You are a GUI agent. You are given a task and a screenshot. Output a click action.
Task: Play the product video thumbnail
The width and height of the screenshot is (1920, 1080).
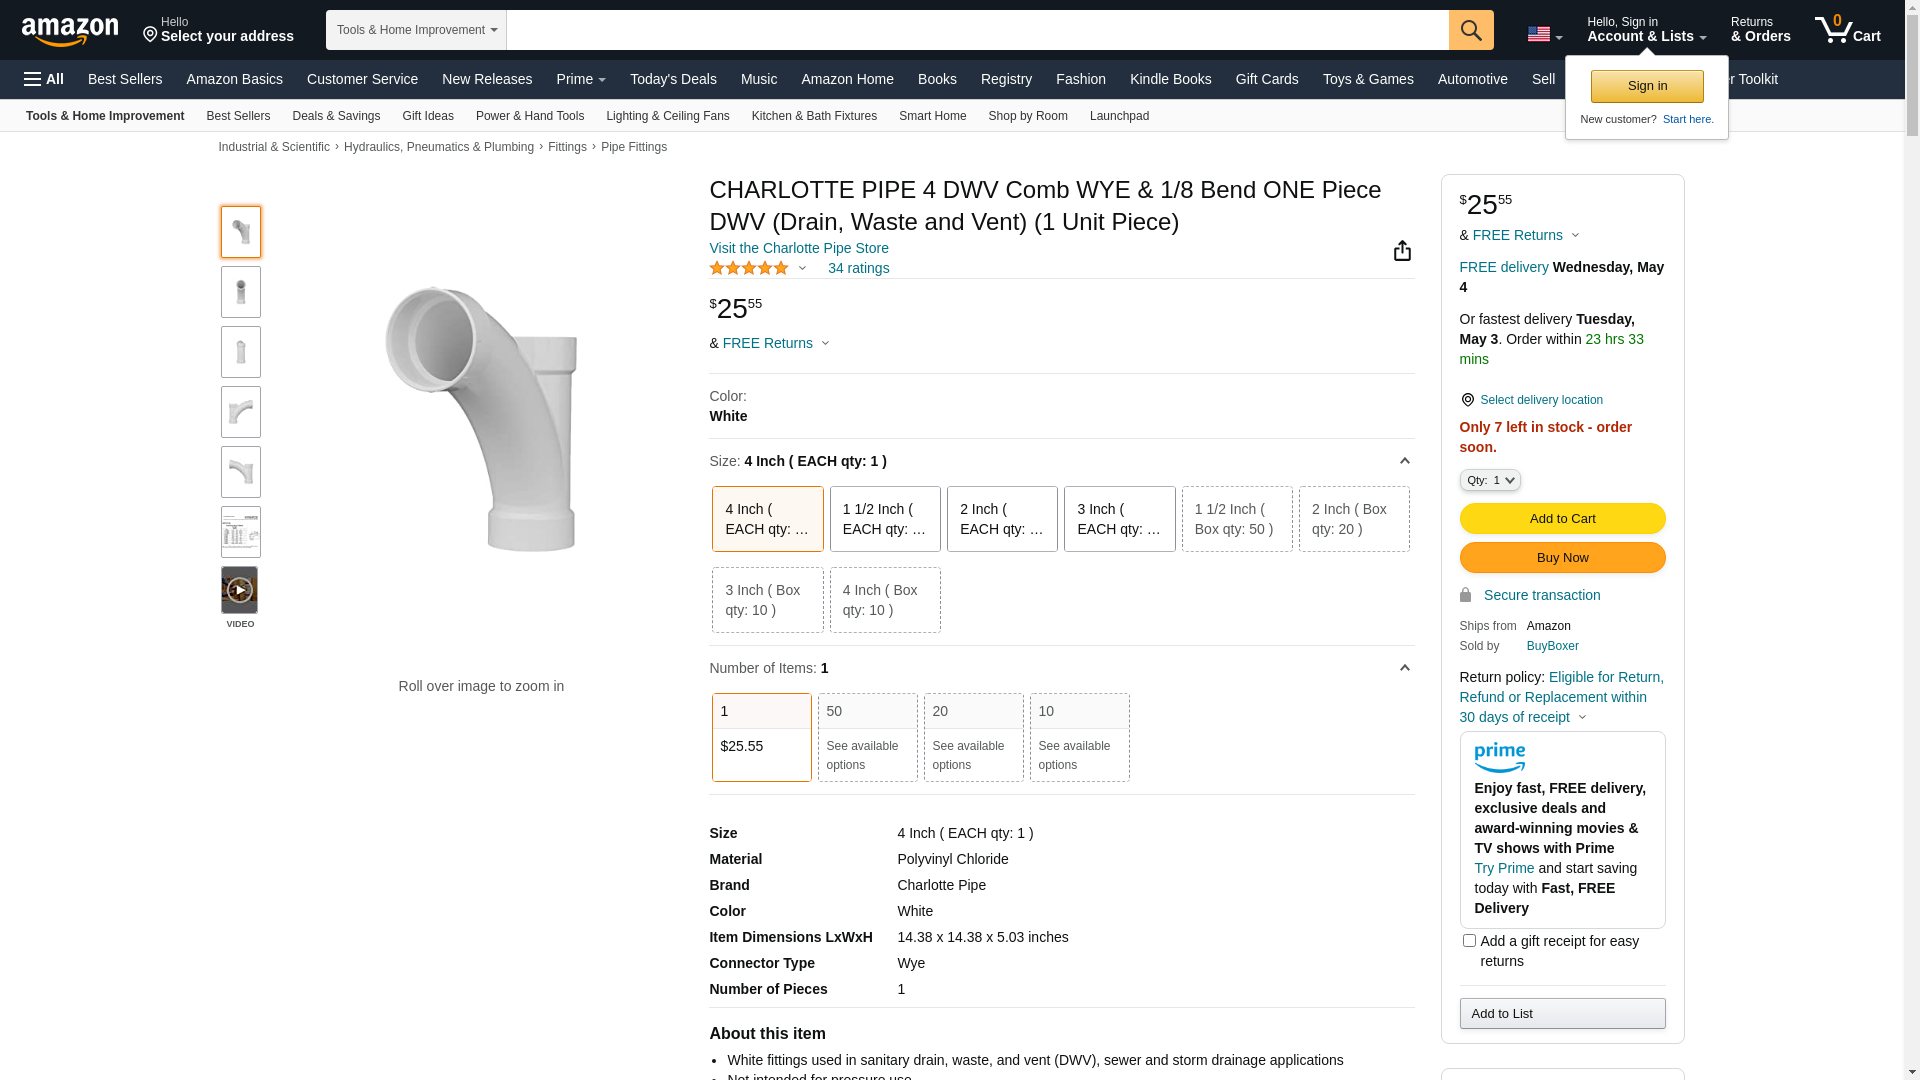pyautogui.click(x=240, y=591)
